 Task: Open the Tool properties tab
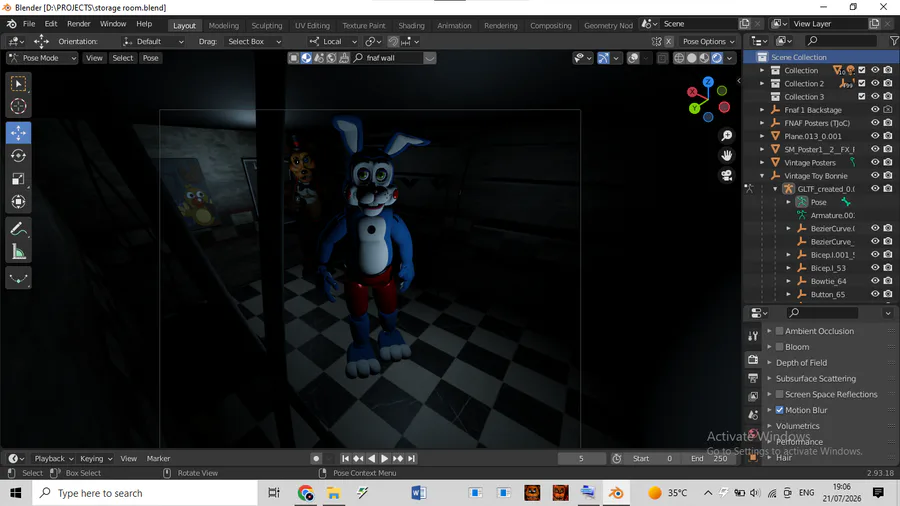[753, 336]
